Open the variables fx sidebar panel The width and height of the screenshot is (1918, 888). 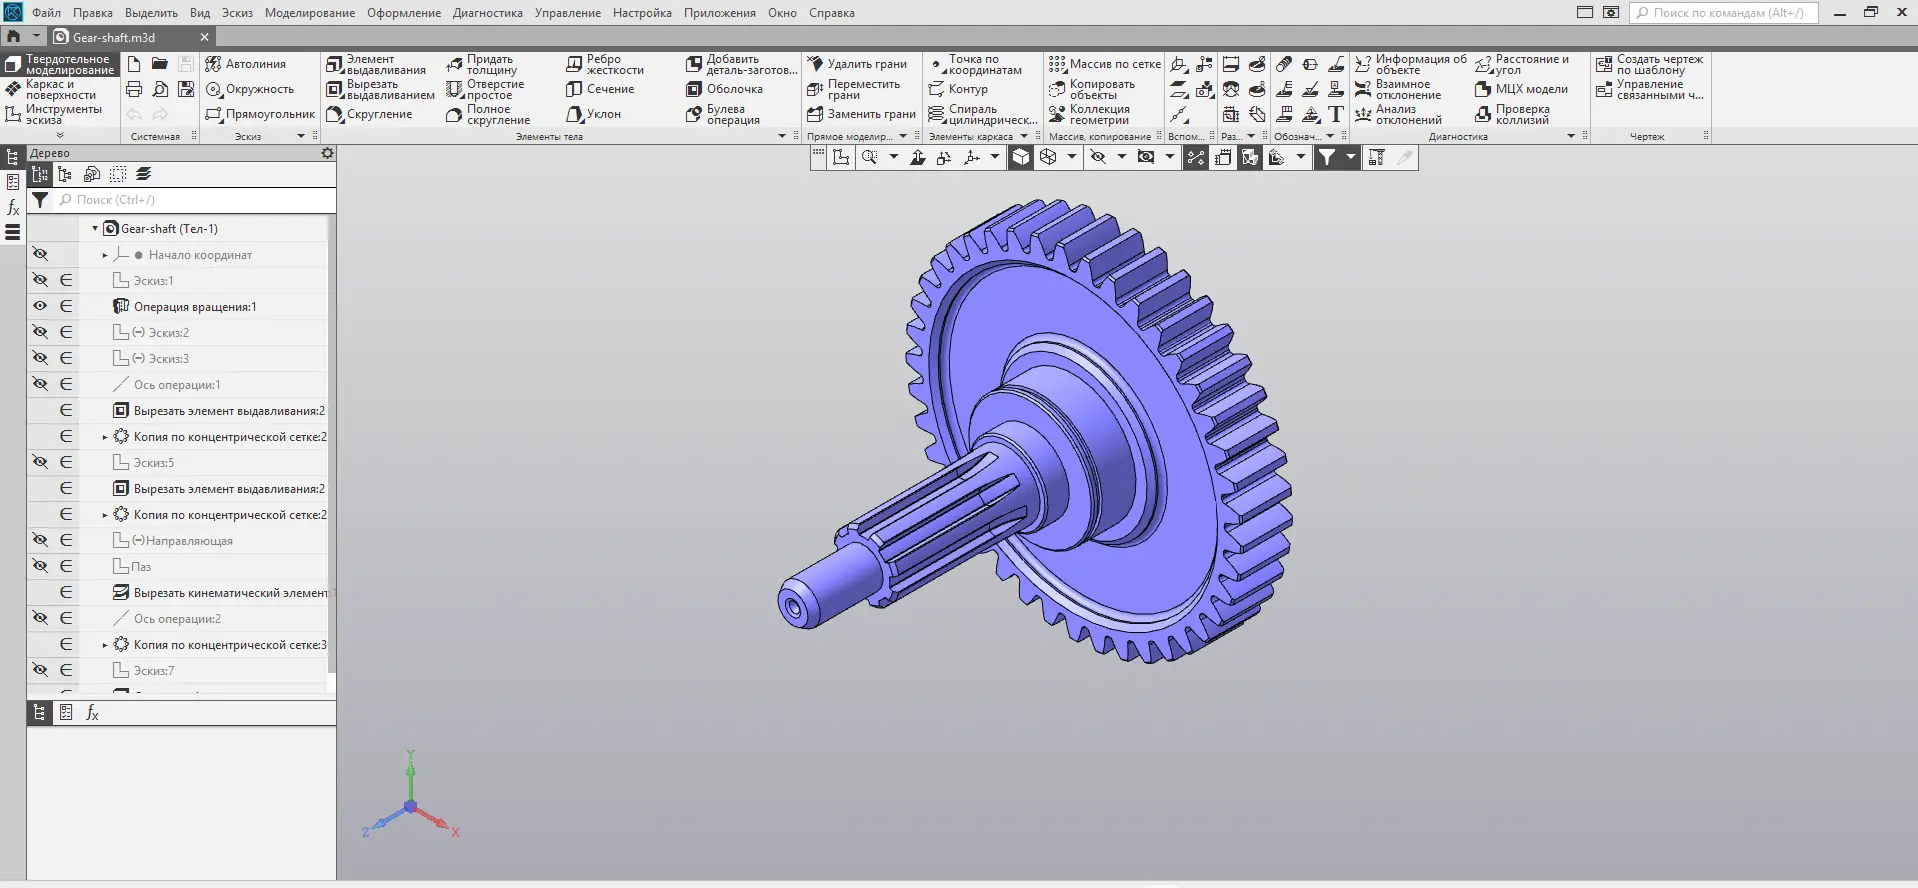click(13, 208)
